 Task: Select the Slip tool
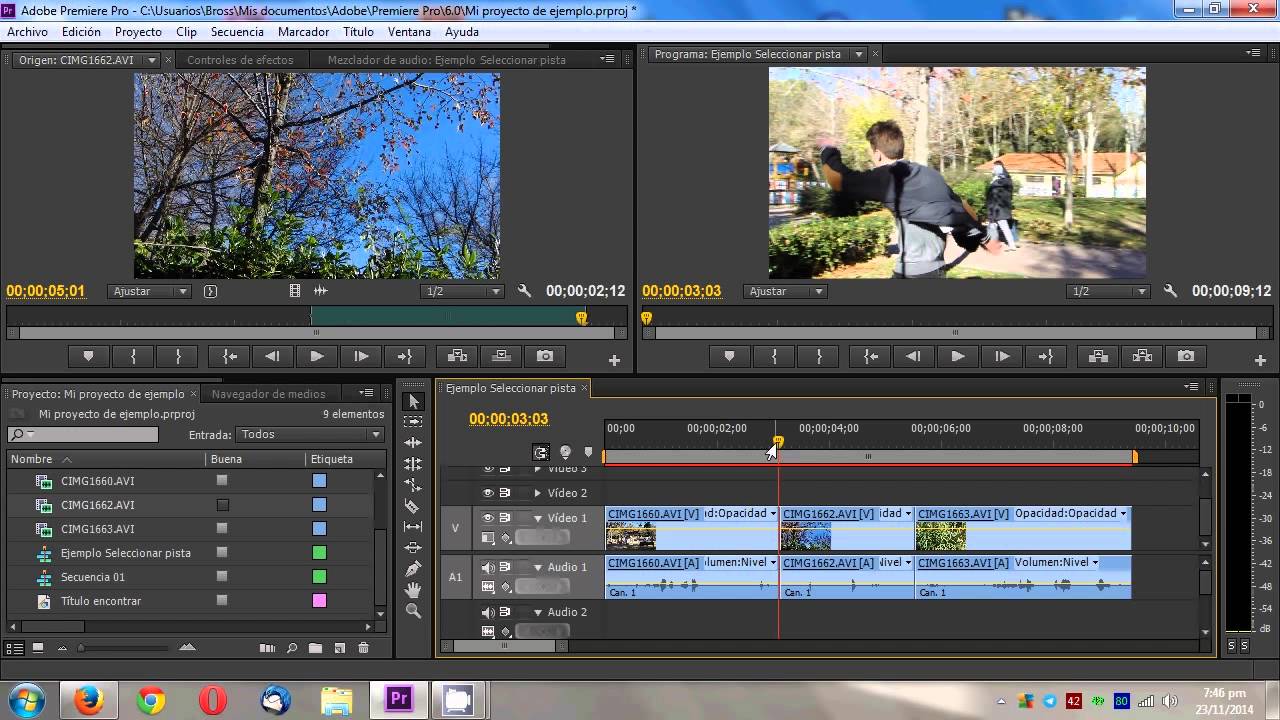click(x=414, y=527)
